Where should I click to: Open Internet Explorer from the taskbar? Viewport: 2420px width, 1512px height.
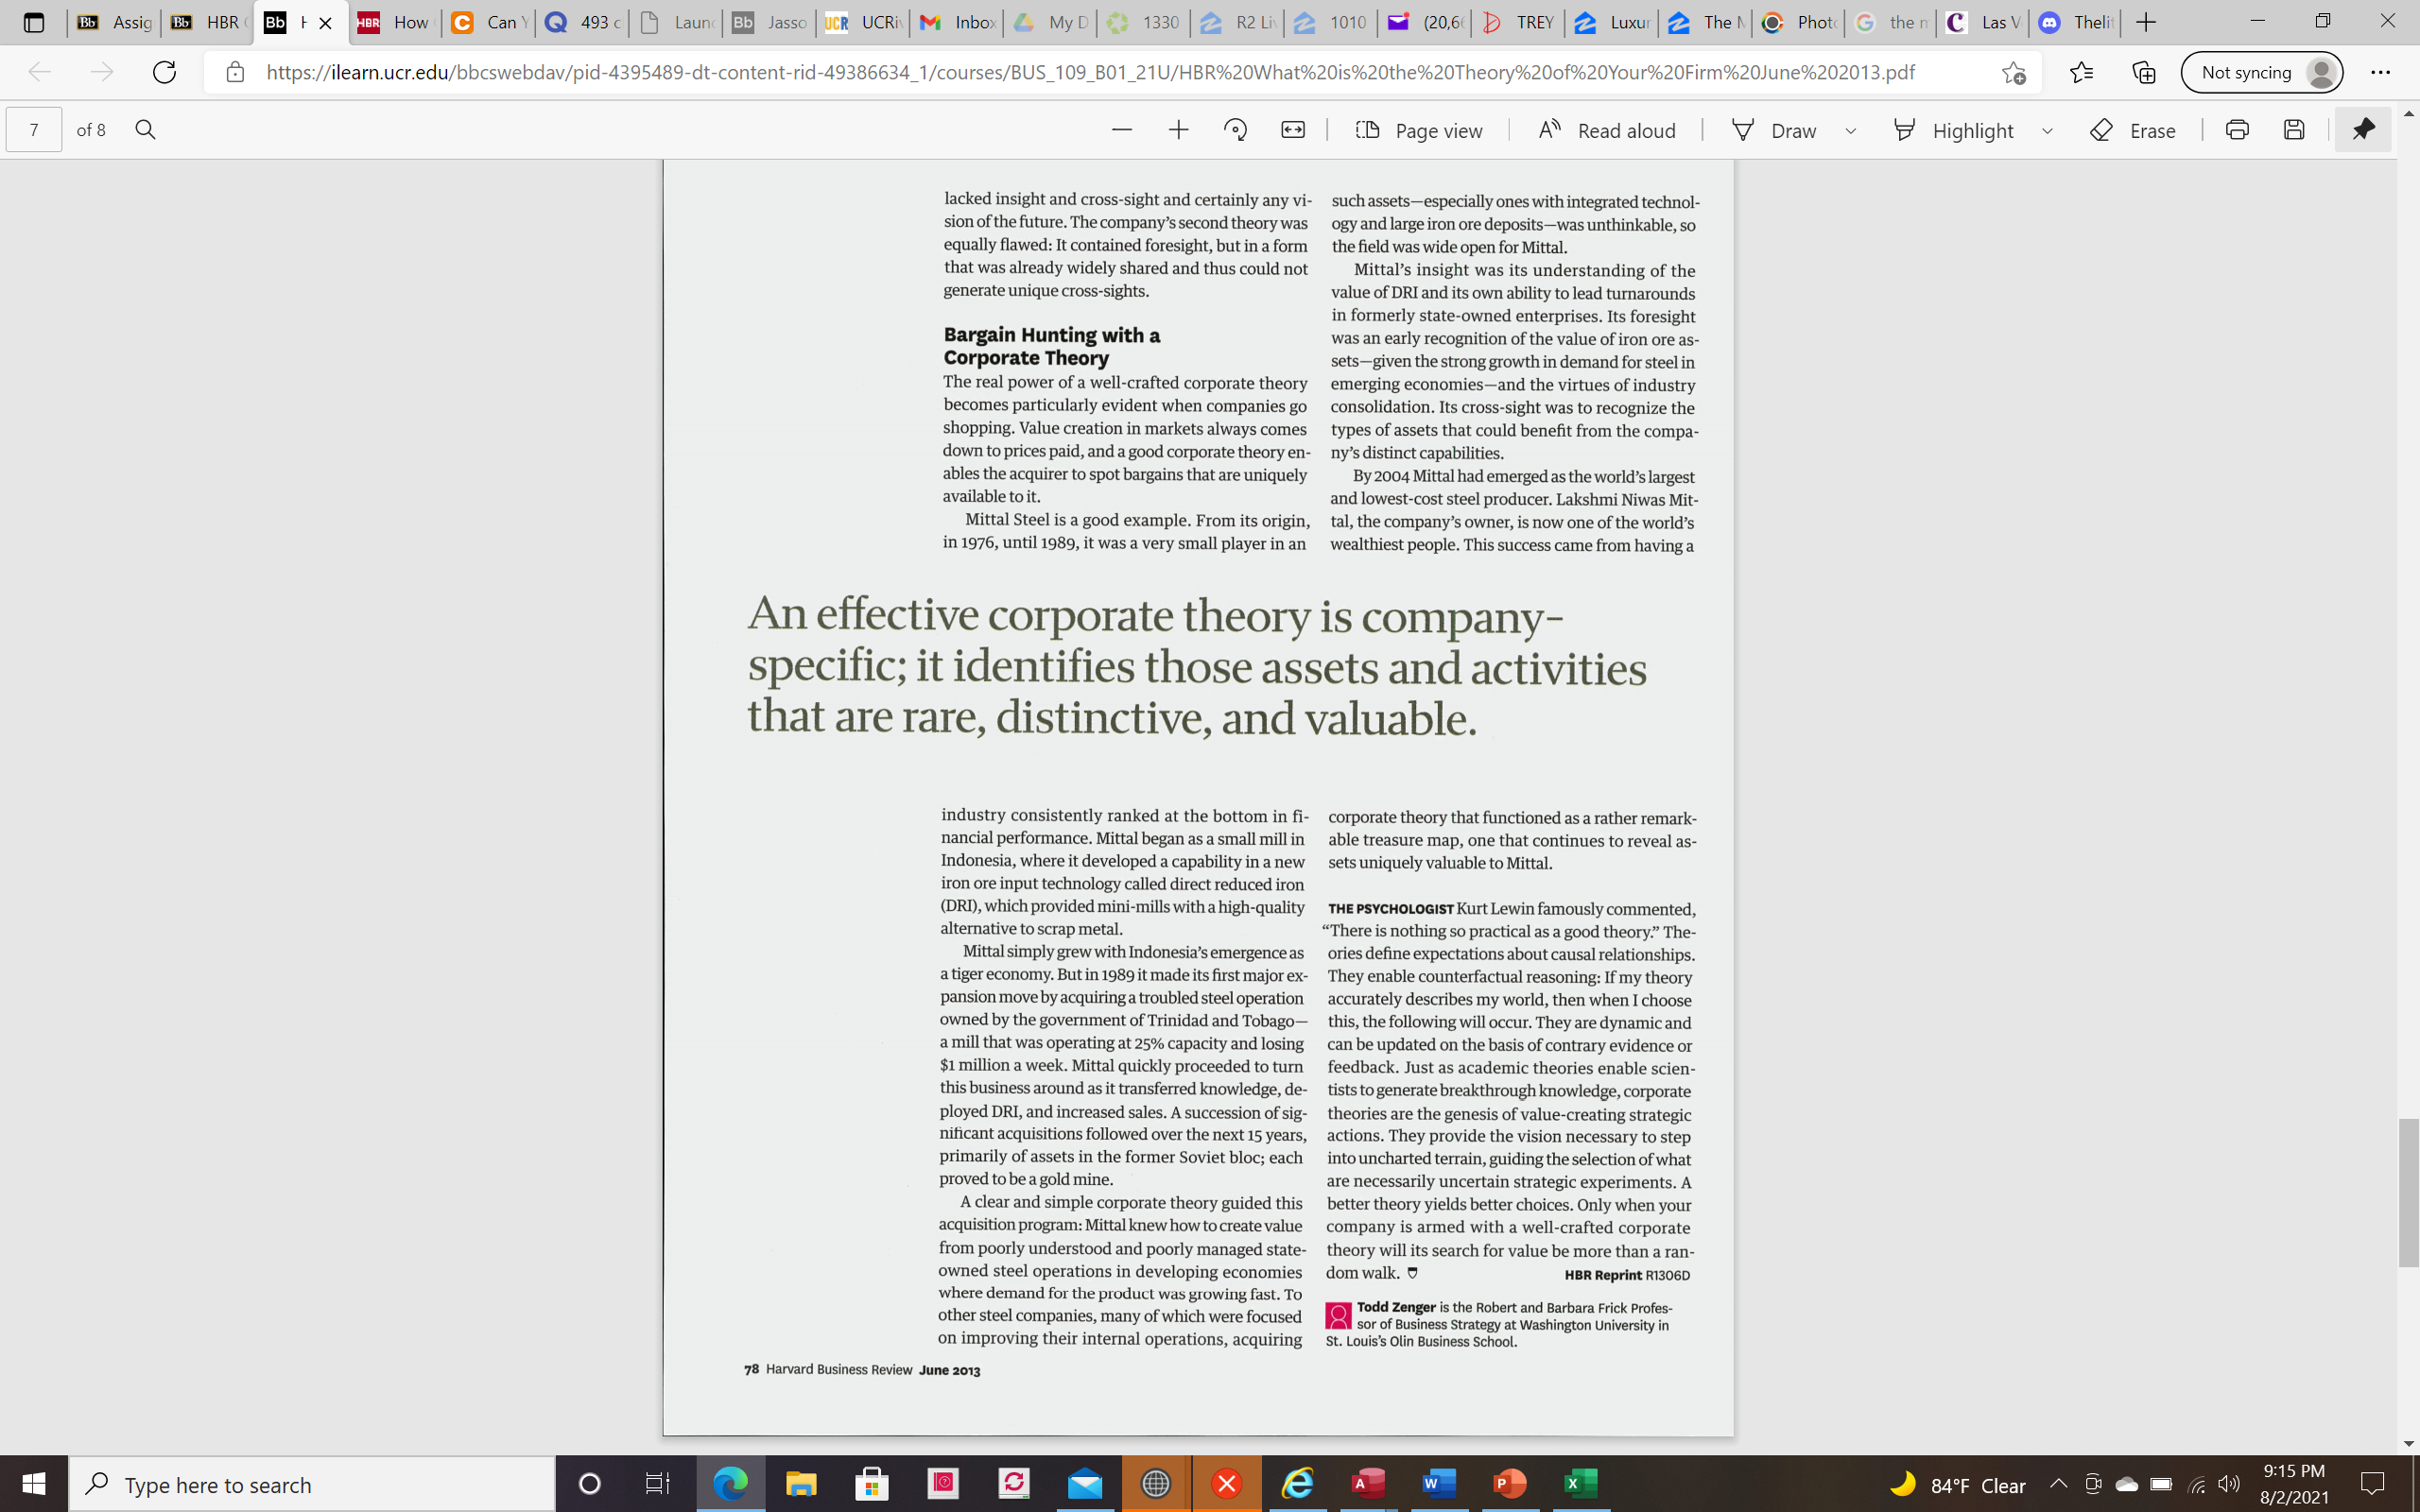1297,1484
